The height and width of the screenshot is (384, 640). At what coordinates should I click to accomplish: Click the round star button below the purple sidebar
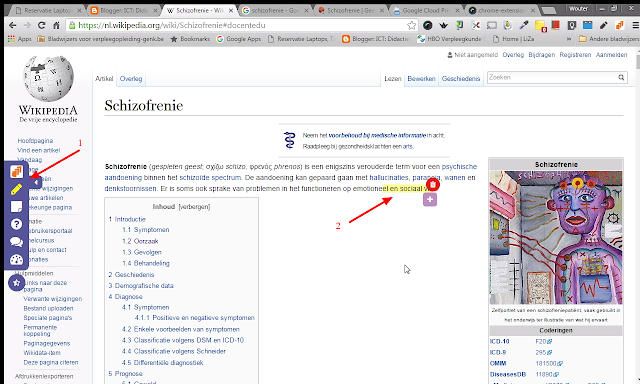[16, 282]
